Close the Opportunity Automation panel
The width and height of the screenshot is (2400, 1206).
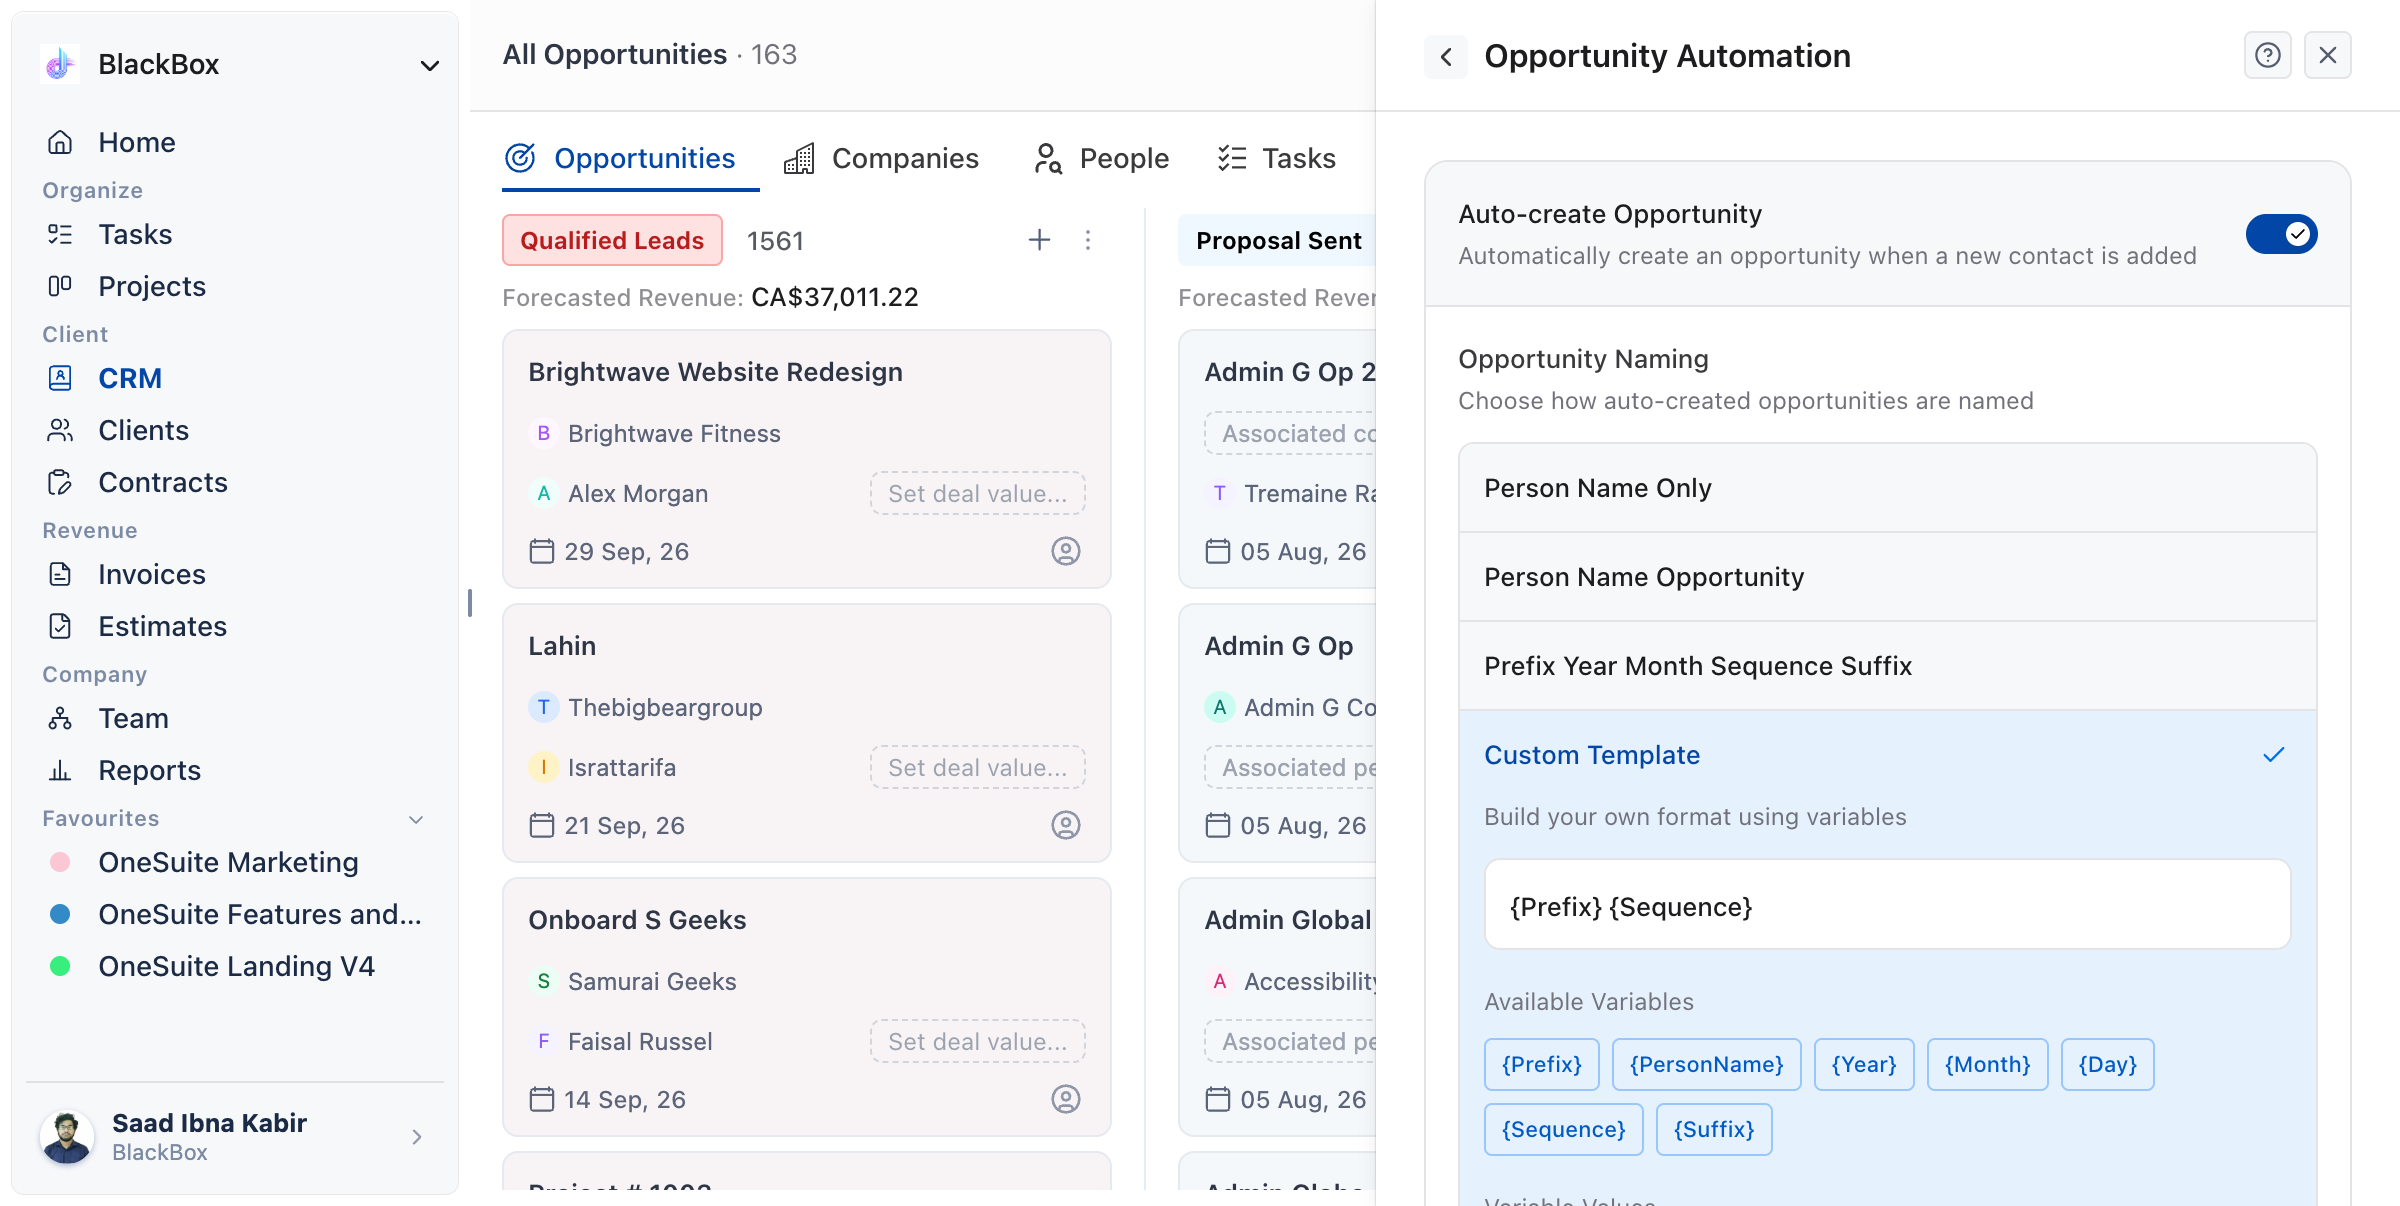click(x=2328, y=55)
